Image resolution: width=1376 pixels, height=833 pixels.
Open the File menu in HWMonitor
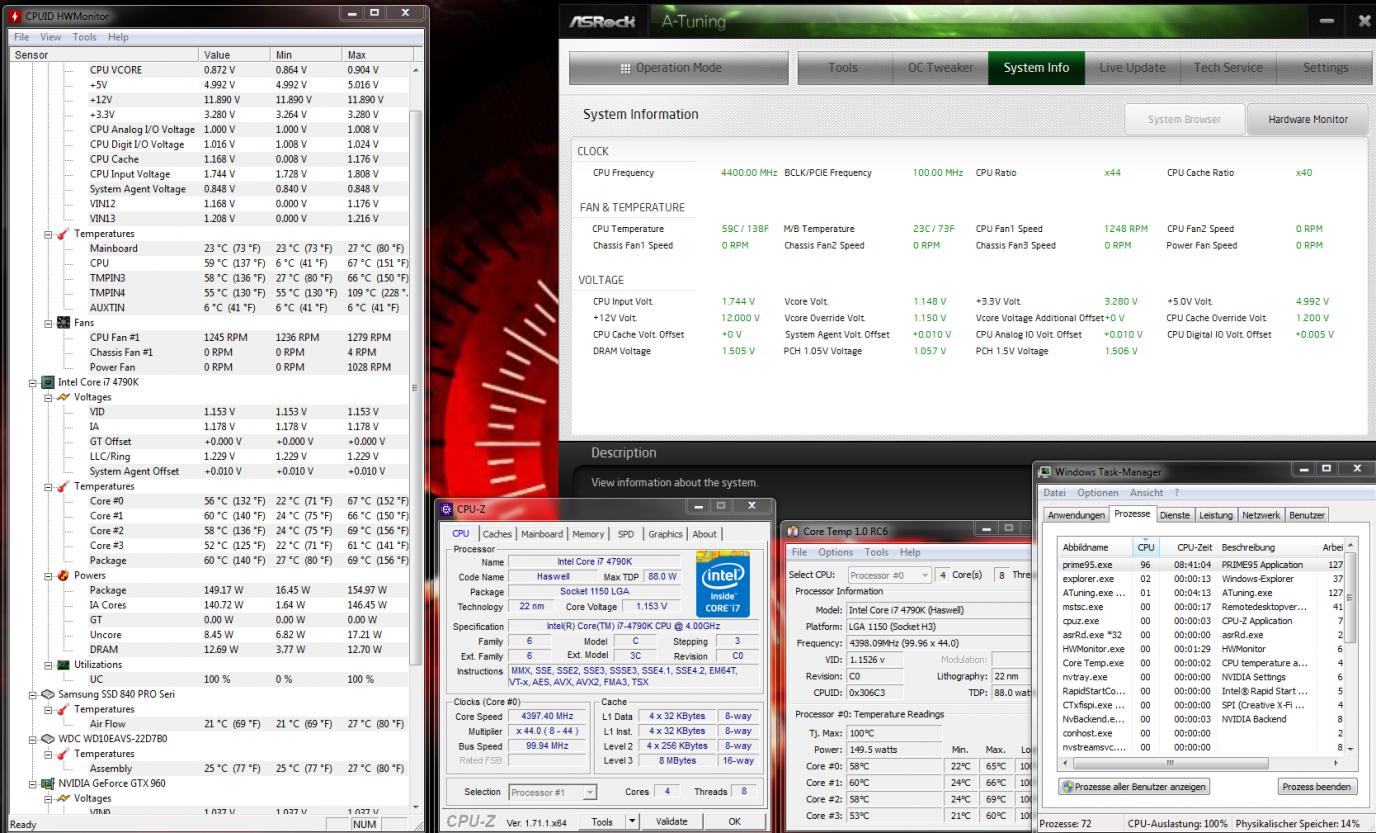(21, 37)
